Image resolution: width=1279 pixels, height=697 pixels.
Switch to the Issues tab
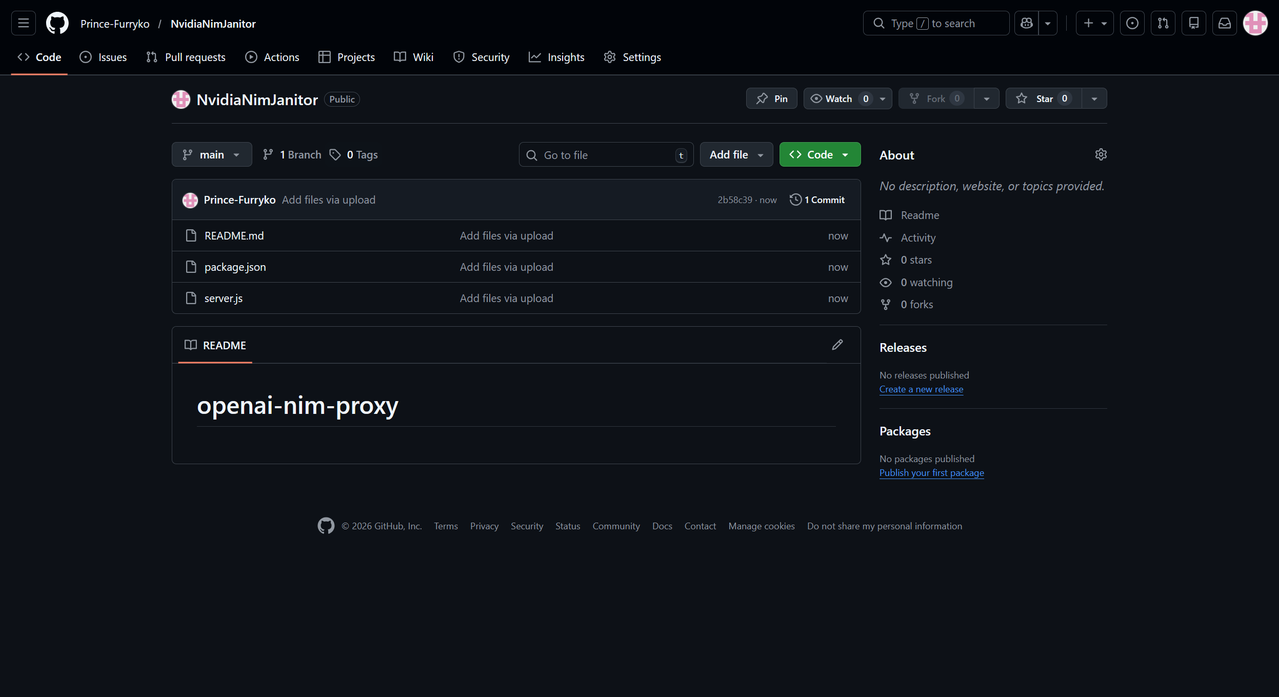pyautogui.click(x=103, y=57)
